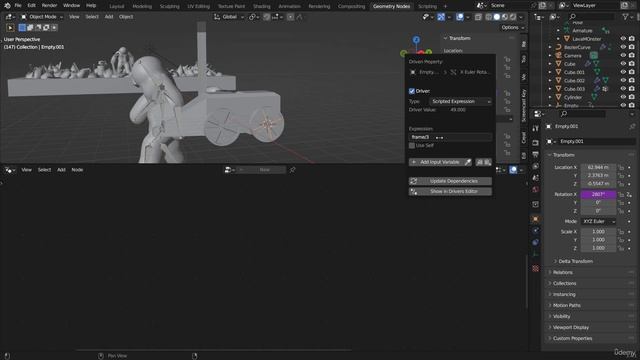The image size is (640, 360).
Task: Click the Scale X value field
Action: click(598, 231)
